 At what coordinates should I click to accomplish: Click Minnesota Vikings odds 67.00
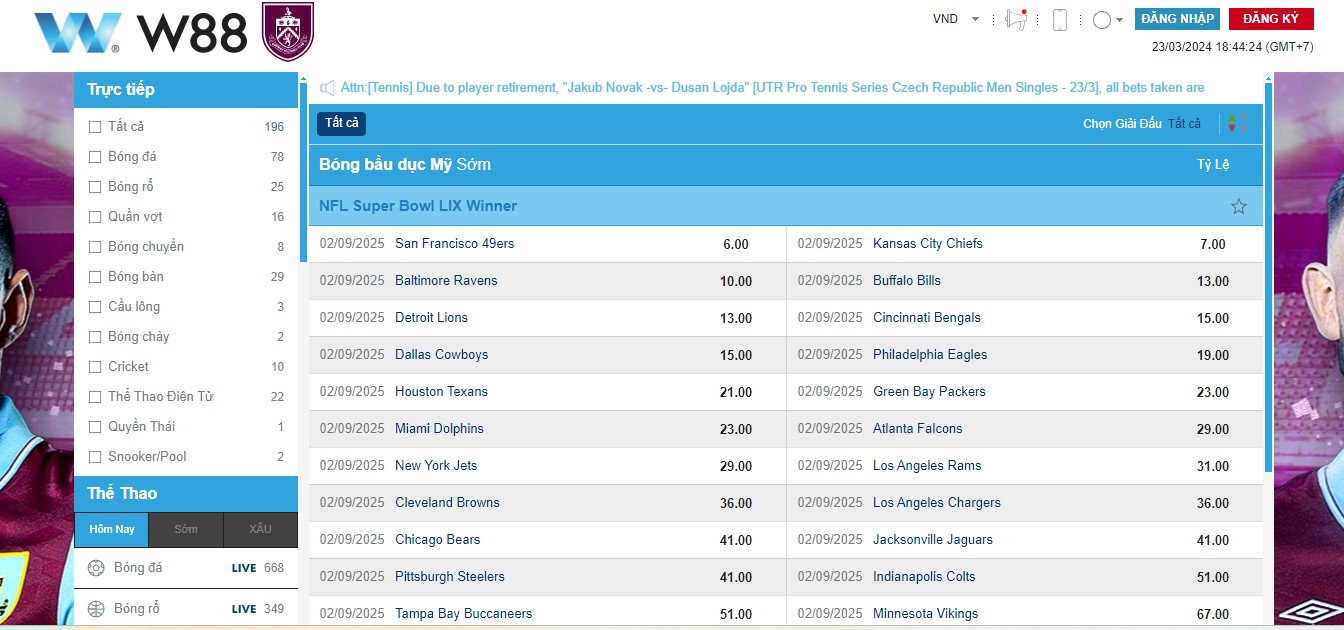[1213, 614]
